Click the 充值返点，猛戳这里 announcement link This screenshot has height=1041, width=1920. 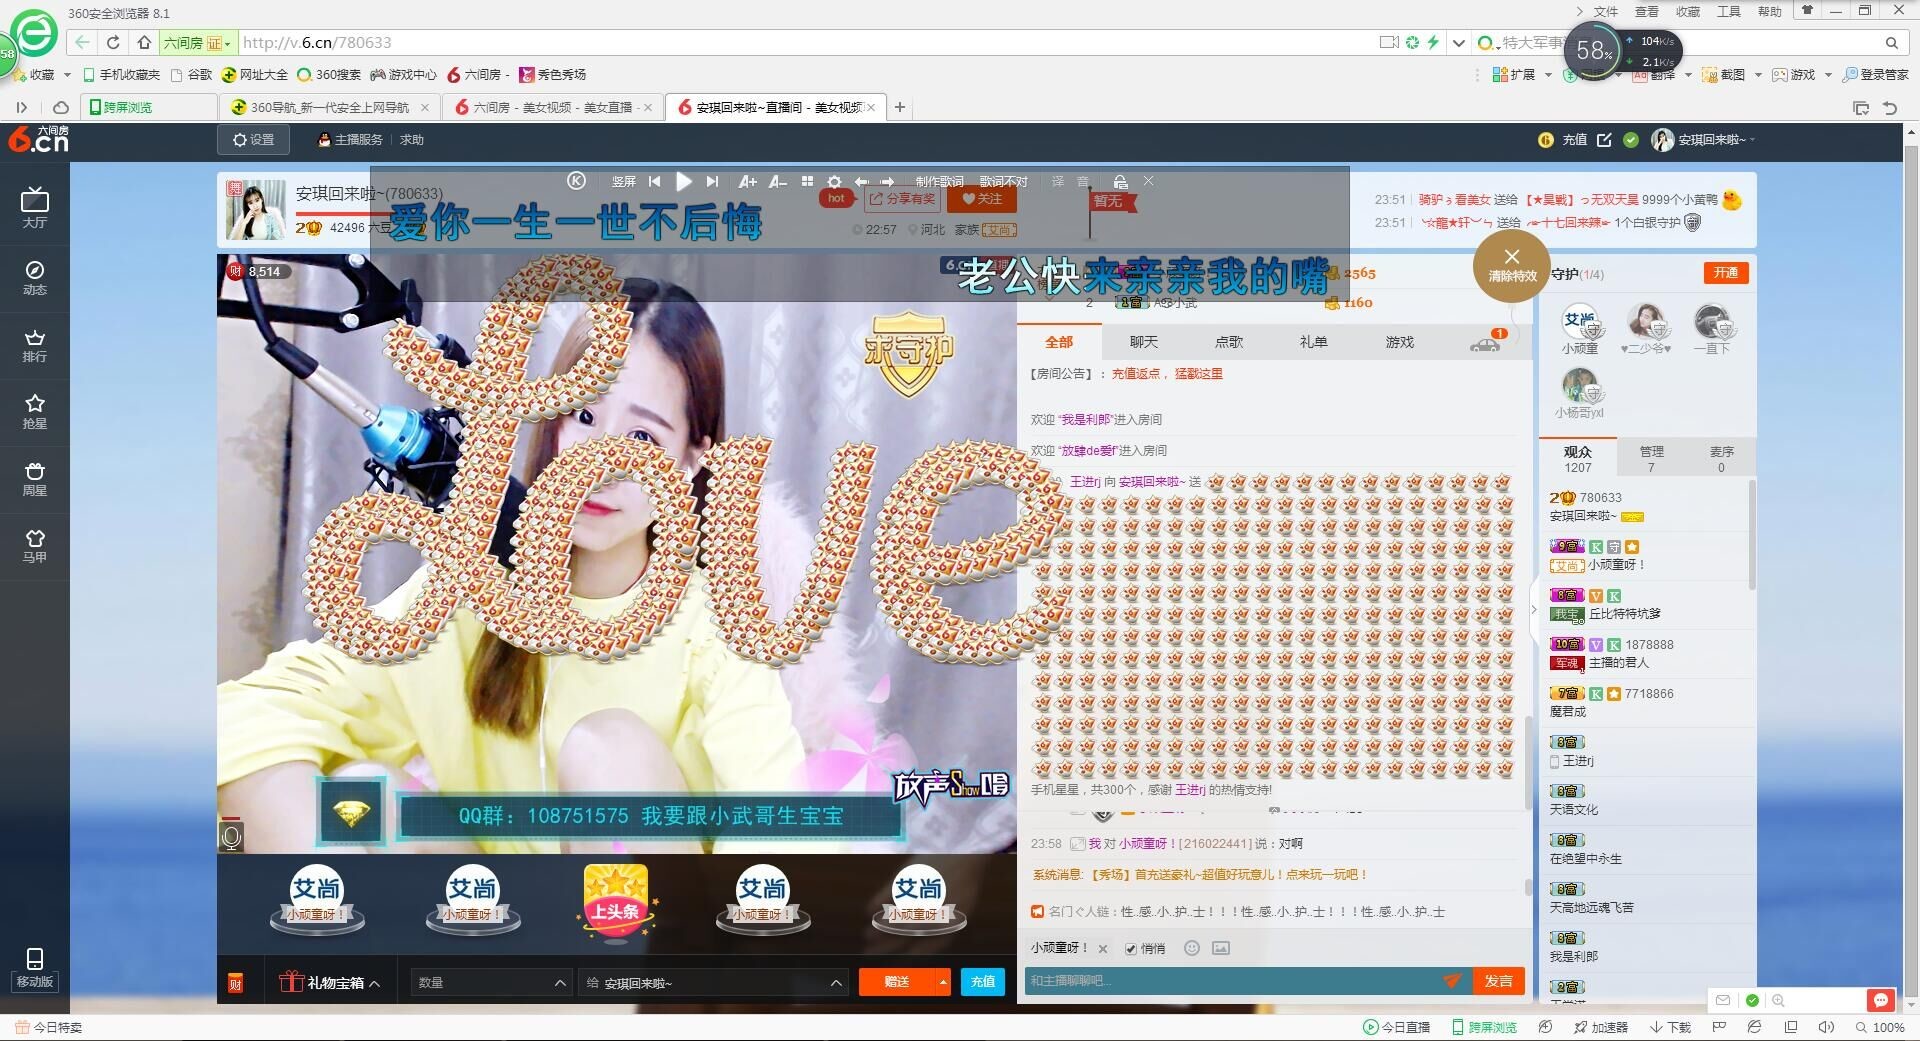1167,374
